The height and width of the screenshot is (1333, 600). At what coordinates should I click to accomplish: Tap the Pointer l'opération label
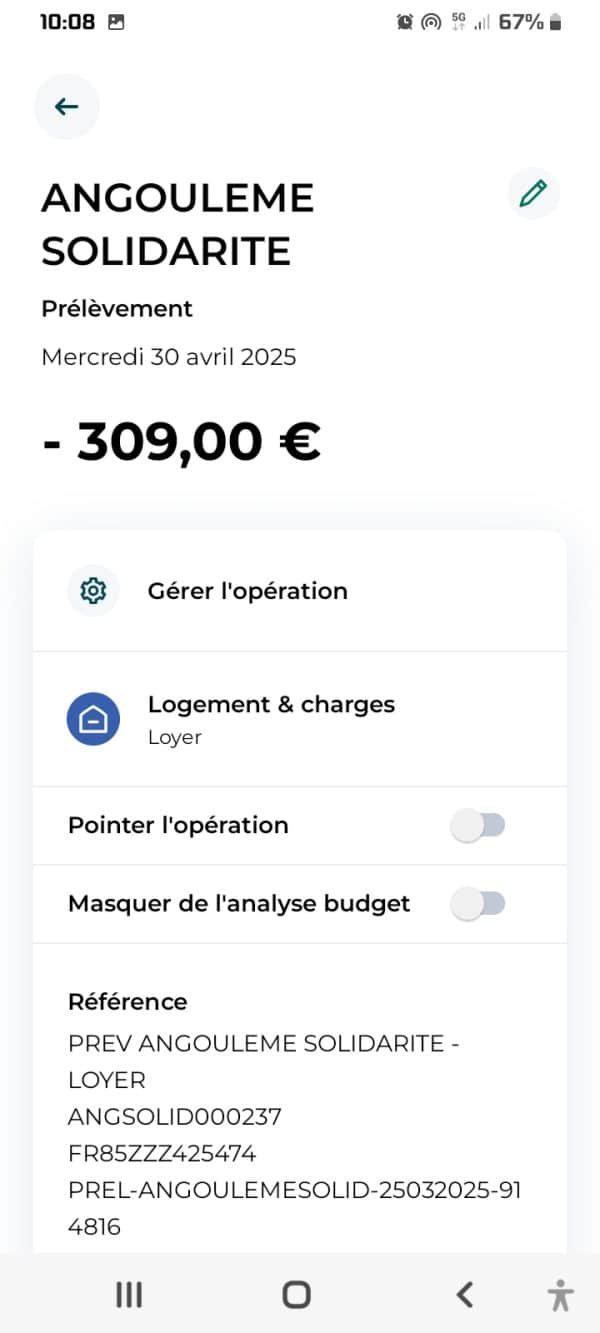(178, 826)
